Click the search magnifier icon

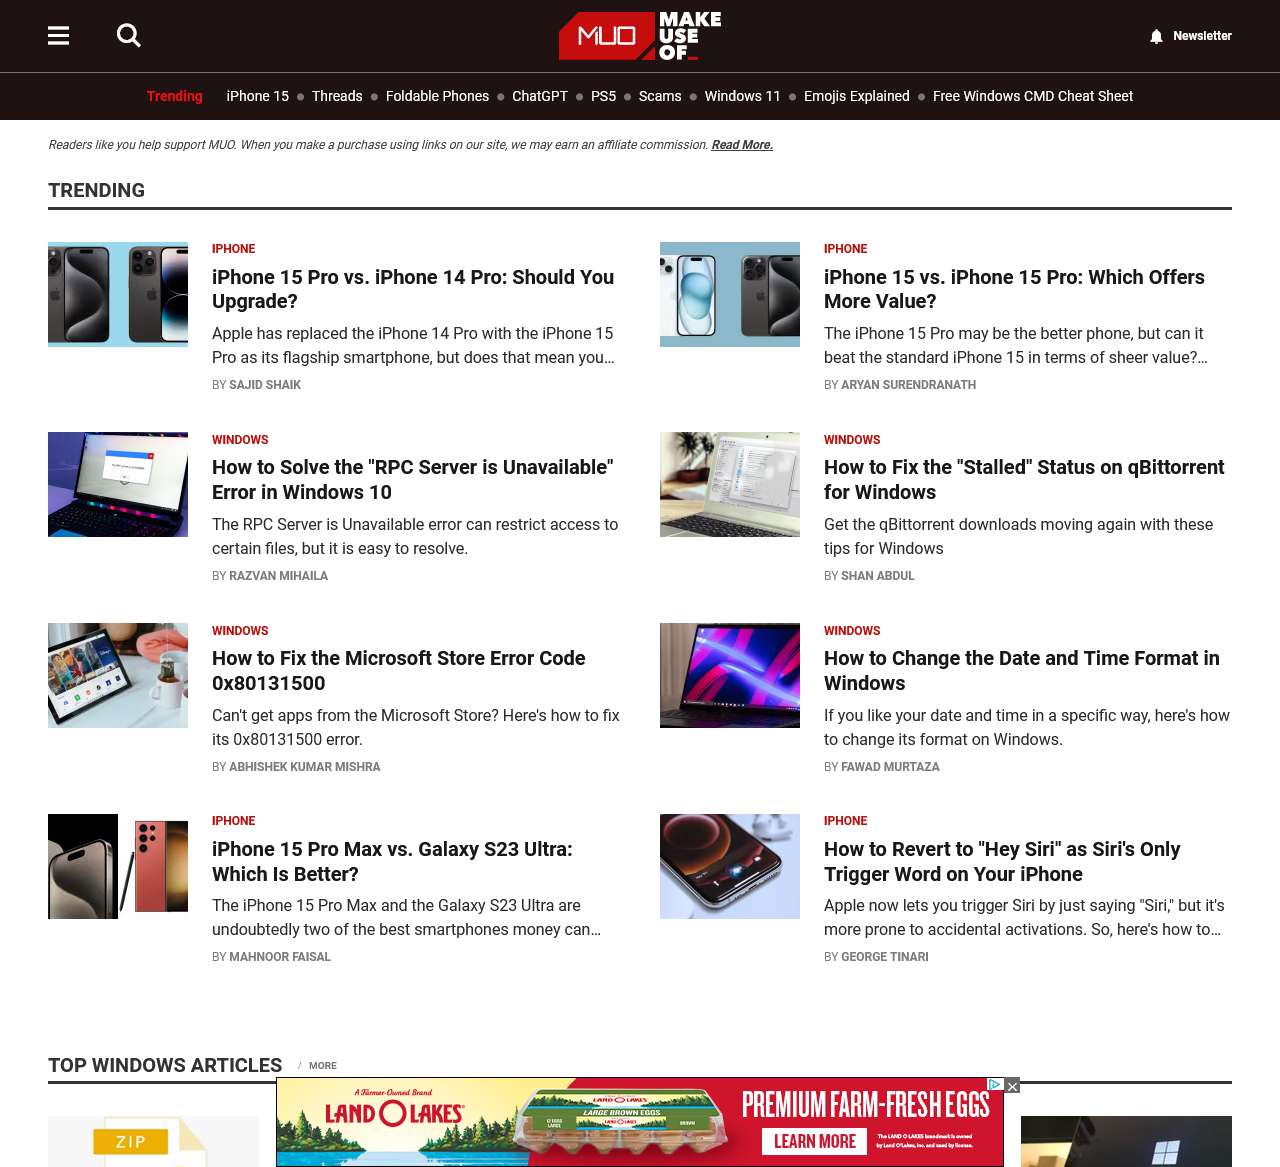tap(128, 36)
